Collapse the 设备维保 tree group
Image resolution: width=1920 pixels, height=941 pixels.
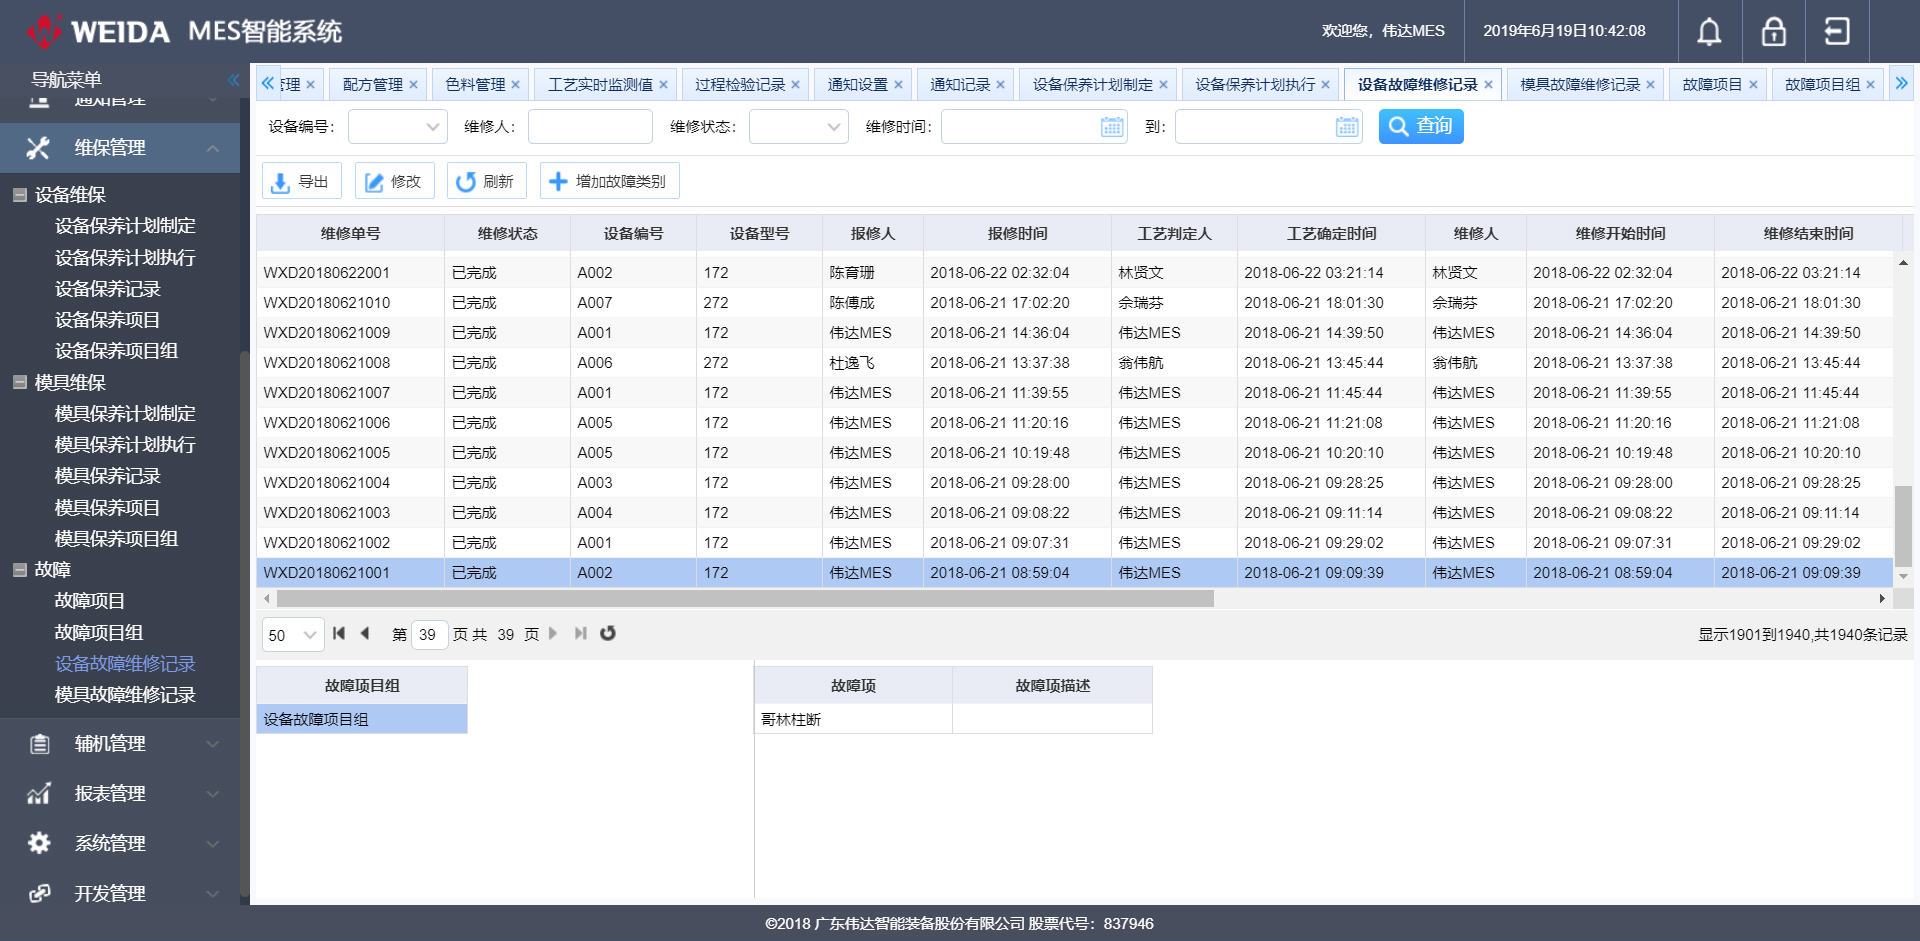point(20,195)
